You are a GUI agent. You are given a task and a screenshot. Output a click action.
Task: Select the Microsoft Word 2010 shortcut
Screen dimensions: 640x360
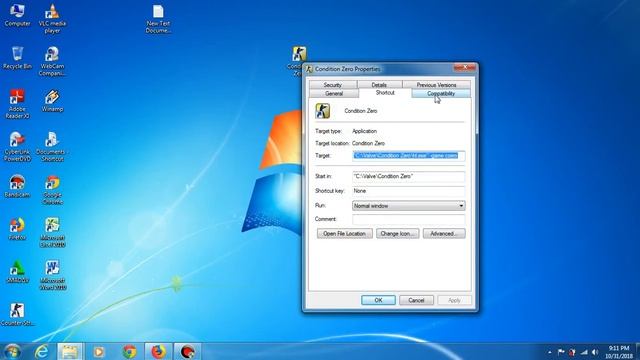(x=52, y=276)
